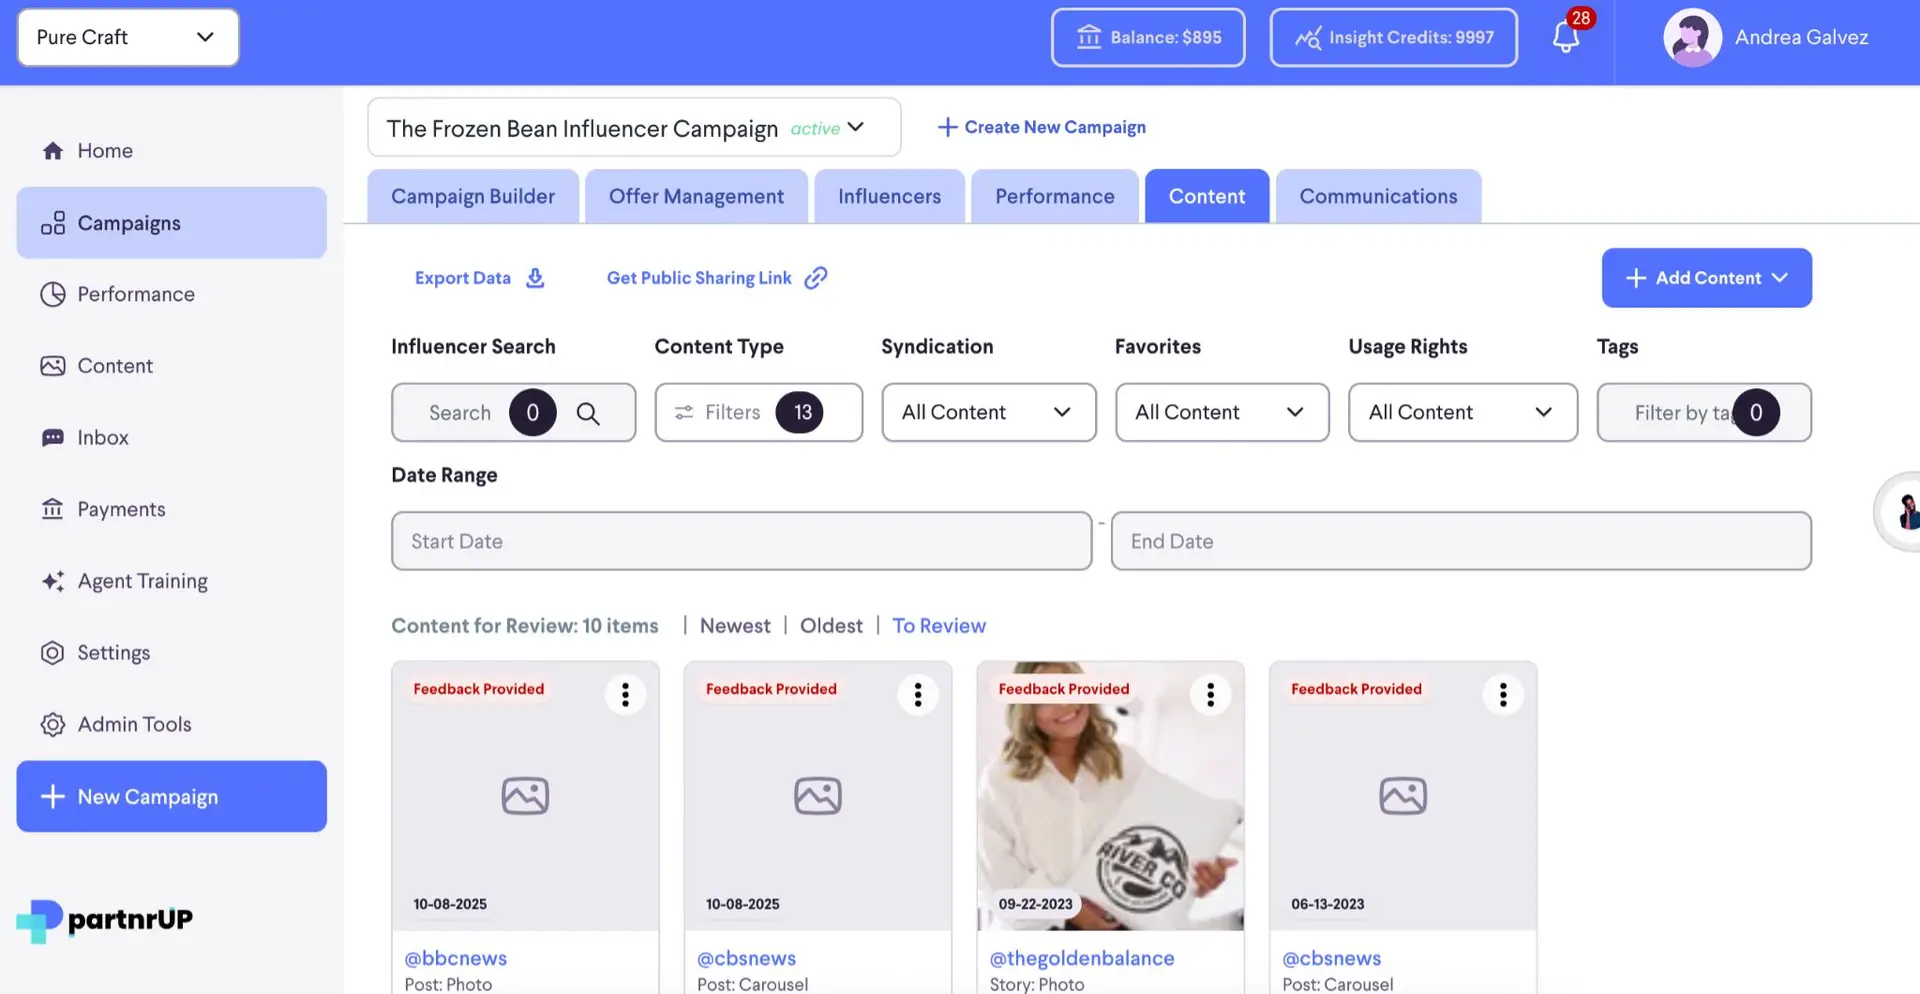Open @thegoldenbalance story photo thumbnail
Screen dimensions: 1920x994
coord(1110,796)
